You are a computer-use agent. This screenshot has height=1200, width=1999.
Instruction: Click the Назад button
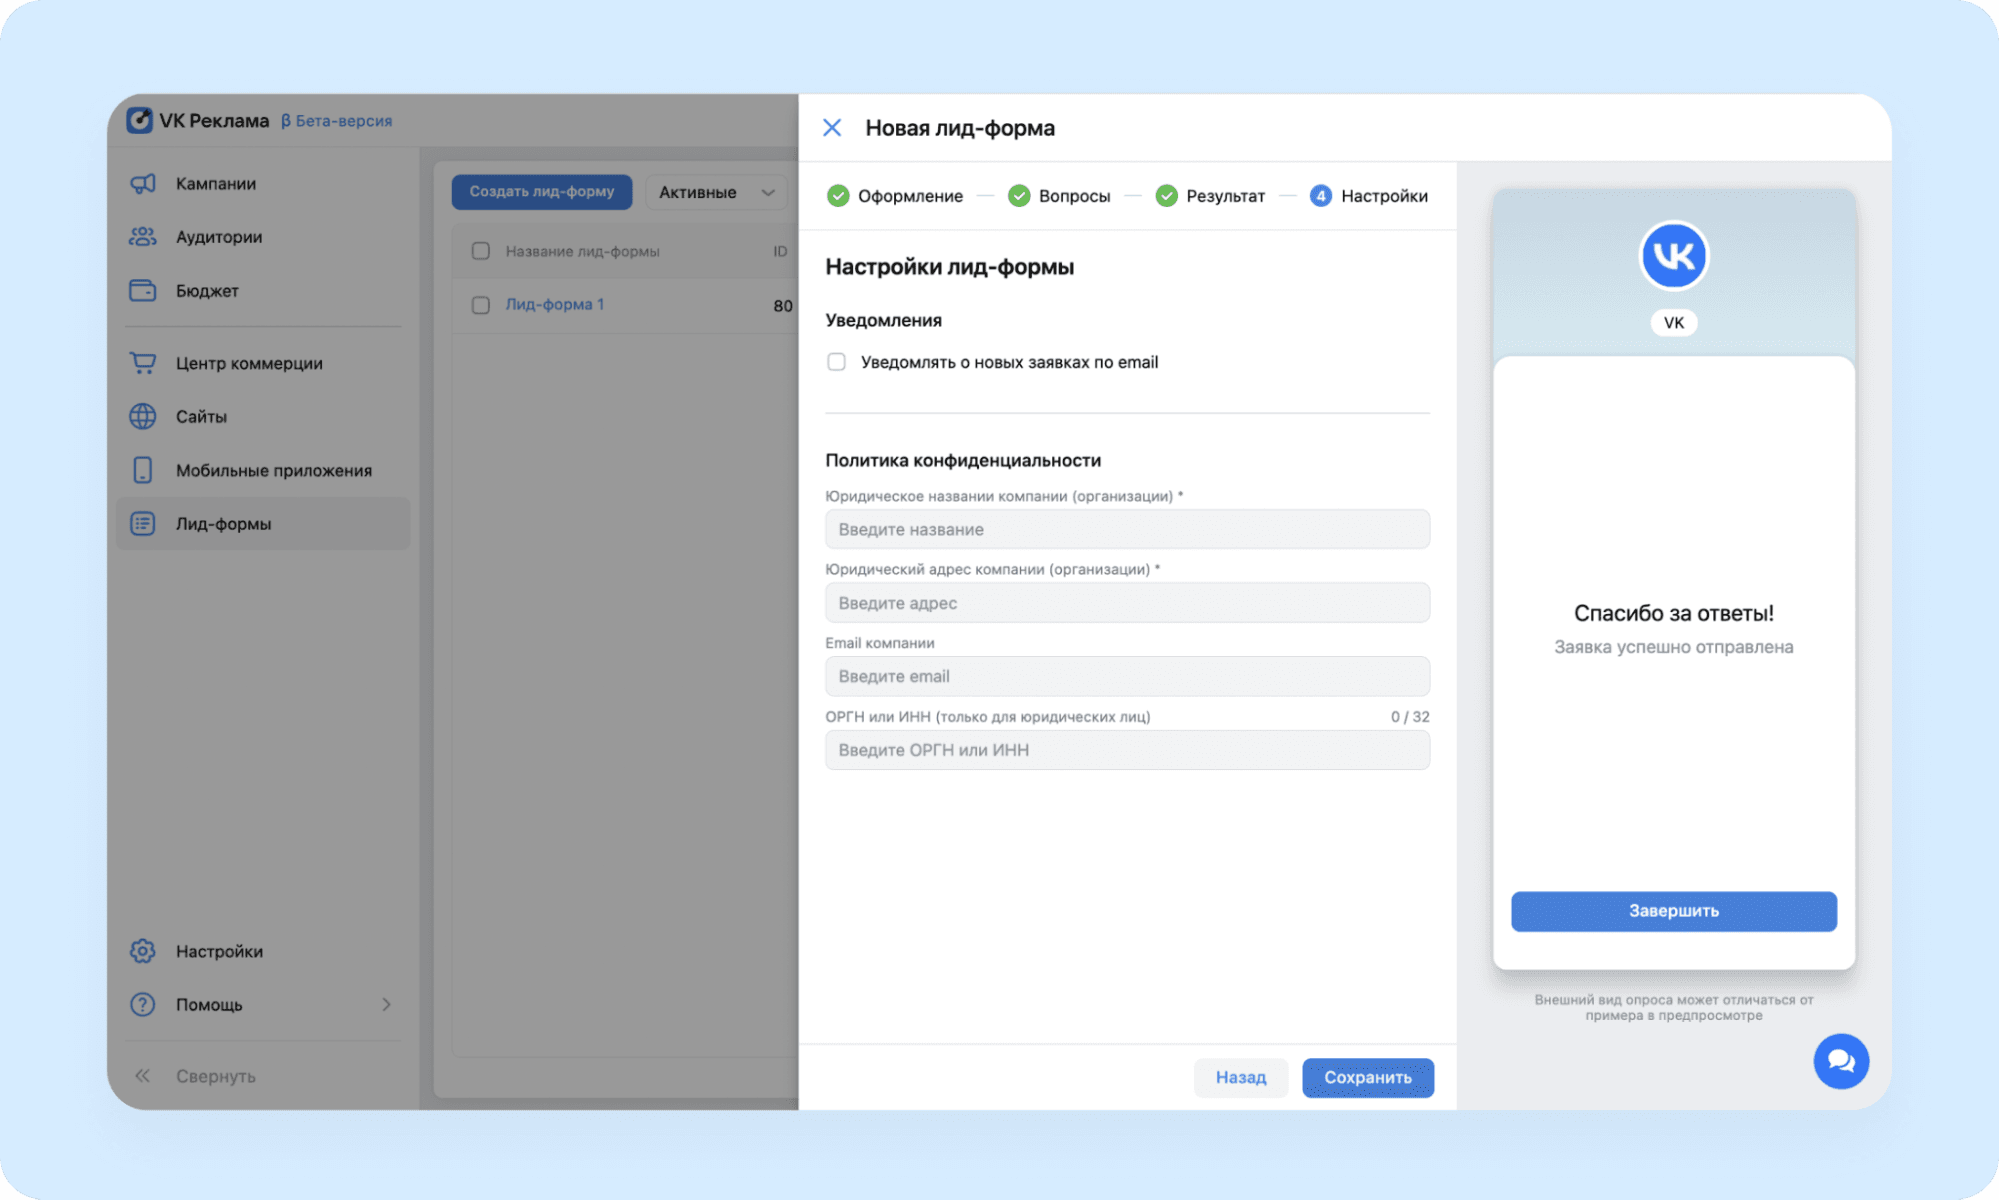[x=1240, y=1077]
